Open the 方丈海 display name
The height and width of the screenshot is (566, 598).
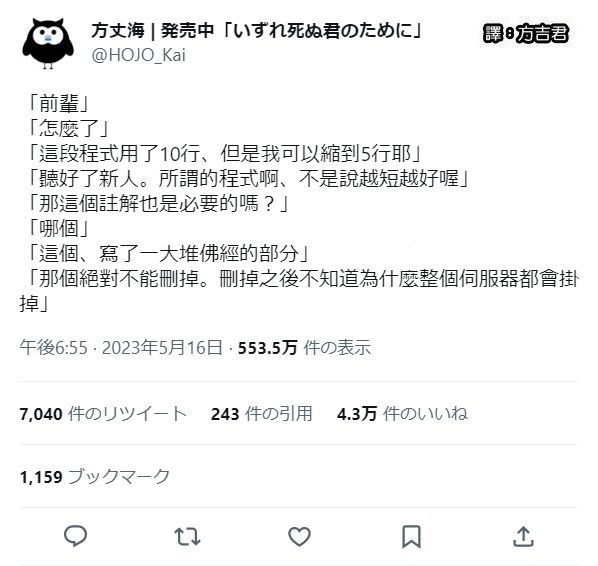click(118, 31)
